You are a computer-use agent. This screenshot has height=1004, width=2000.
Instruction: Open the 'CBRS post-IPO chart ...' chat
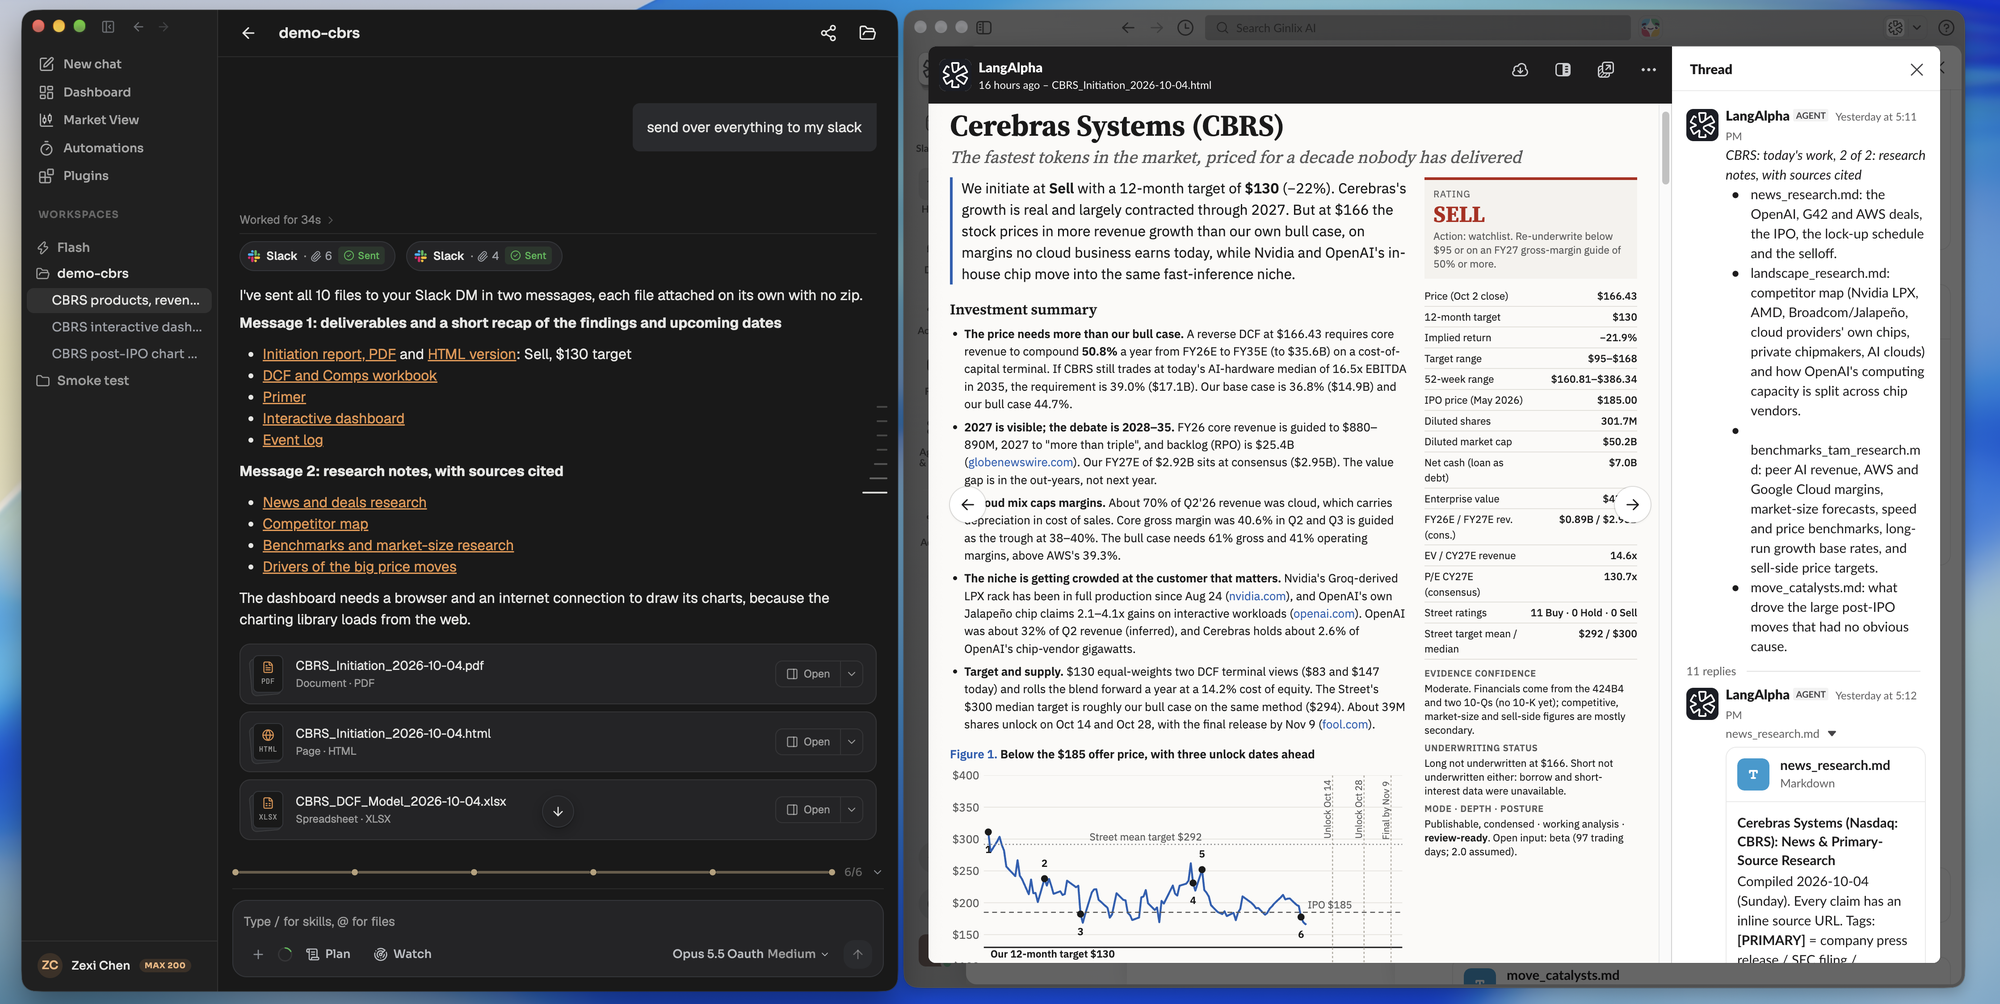(125, 354)
